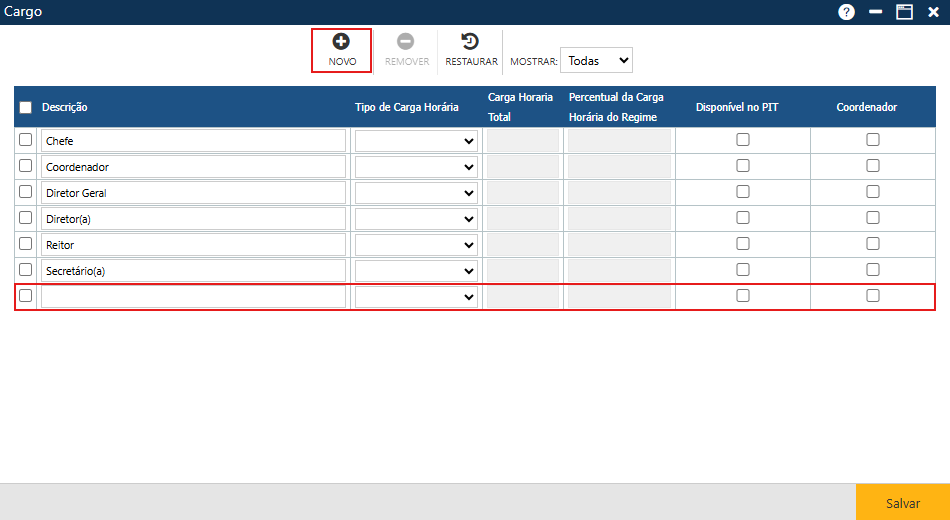The image size is (950, 520).
Task: Open Tipo de Carga Horária for Chefe
Action: coord(416,141)
